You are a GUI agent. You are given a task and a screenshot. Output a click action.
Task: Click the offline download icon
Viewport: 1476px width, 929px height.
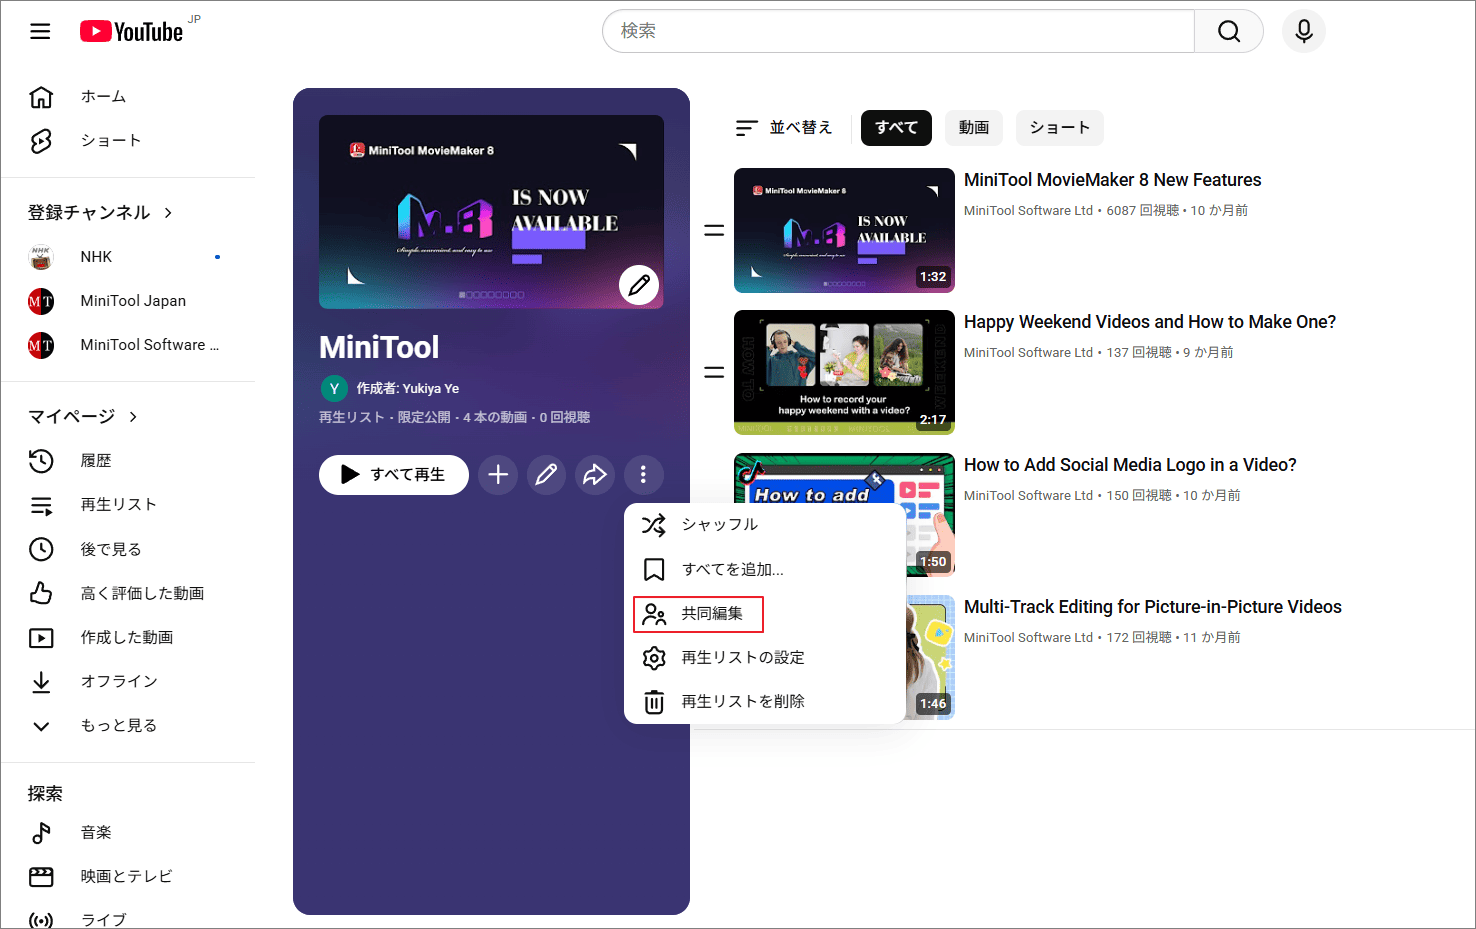41,681
